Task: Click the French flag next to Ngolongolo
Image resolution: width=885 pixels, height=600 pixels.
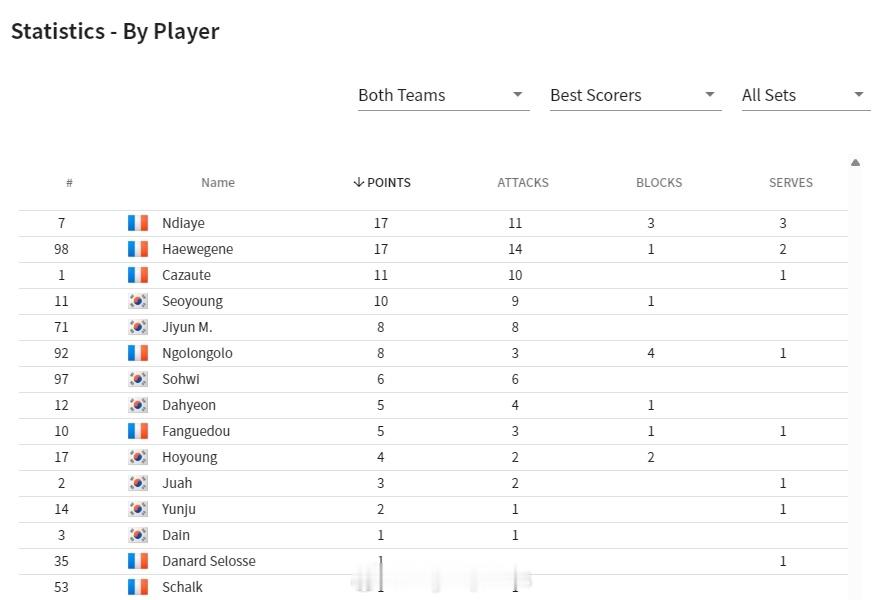Action: 138,353
